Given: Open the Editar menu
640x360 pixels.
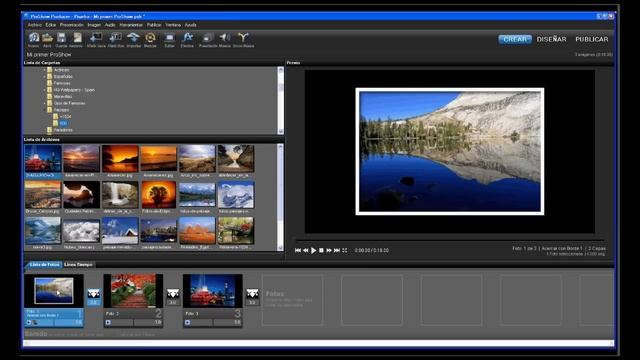Looking at the screenshot, I should 51,25.
